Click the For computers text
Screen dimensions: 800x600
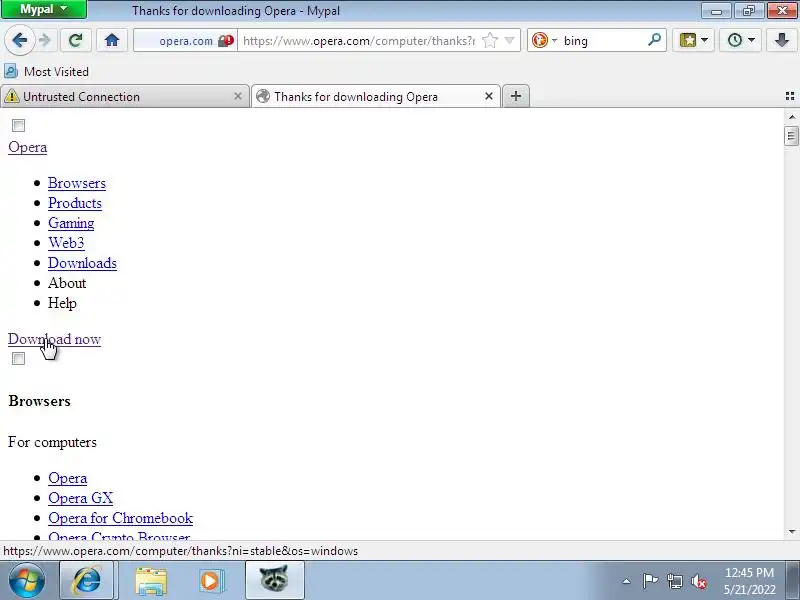click(x=52, y=442)
